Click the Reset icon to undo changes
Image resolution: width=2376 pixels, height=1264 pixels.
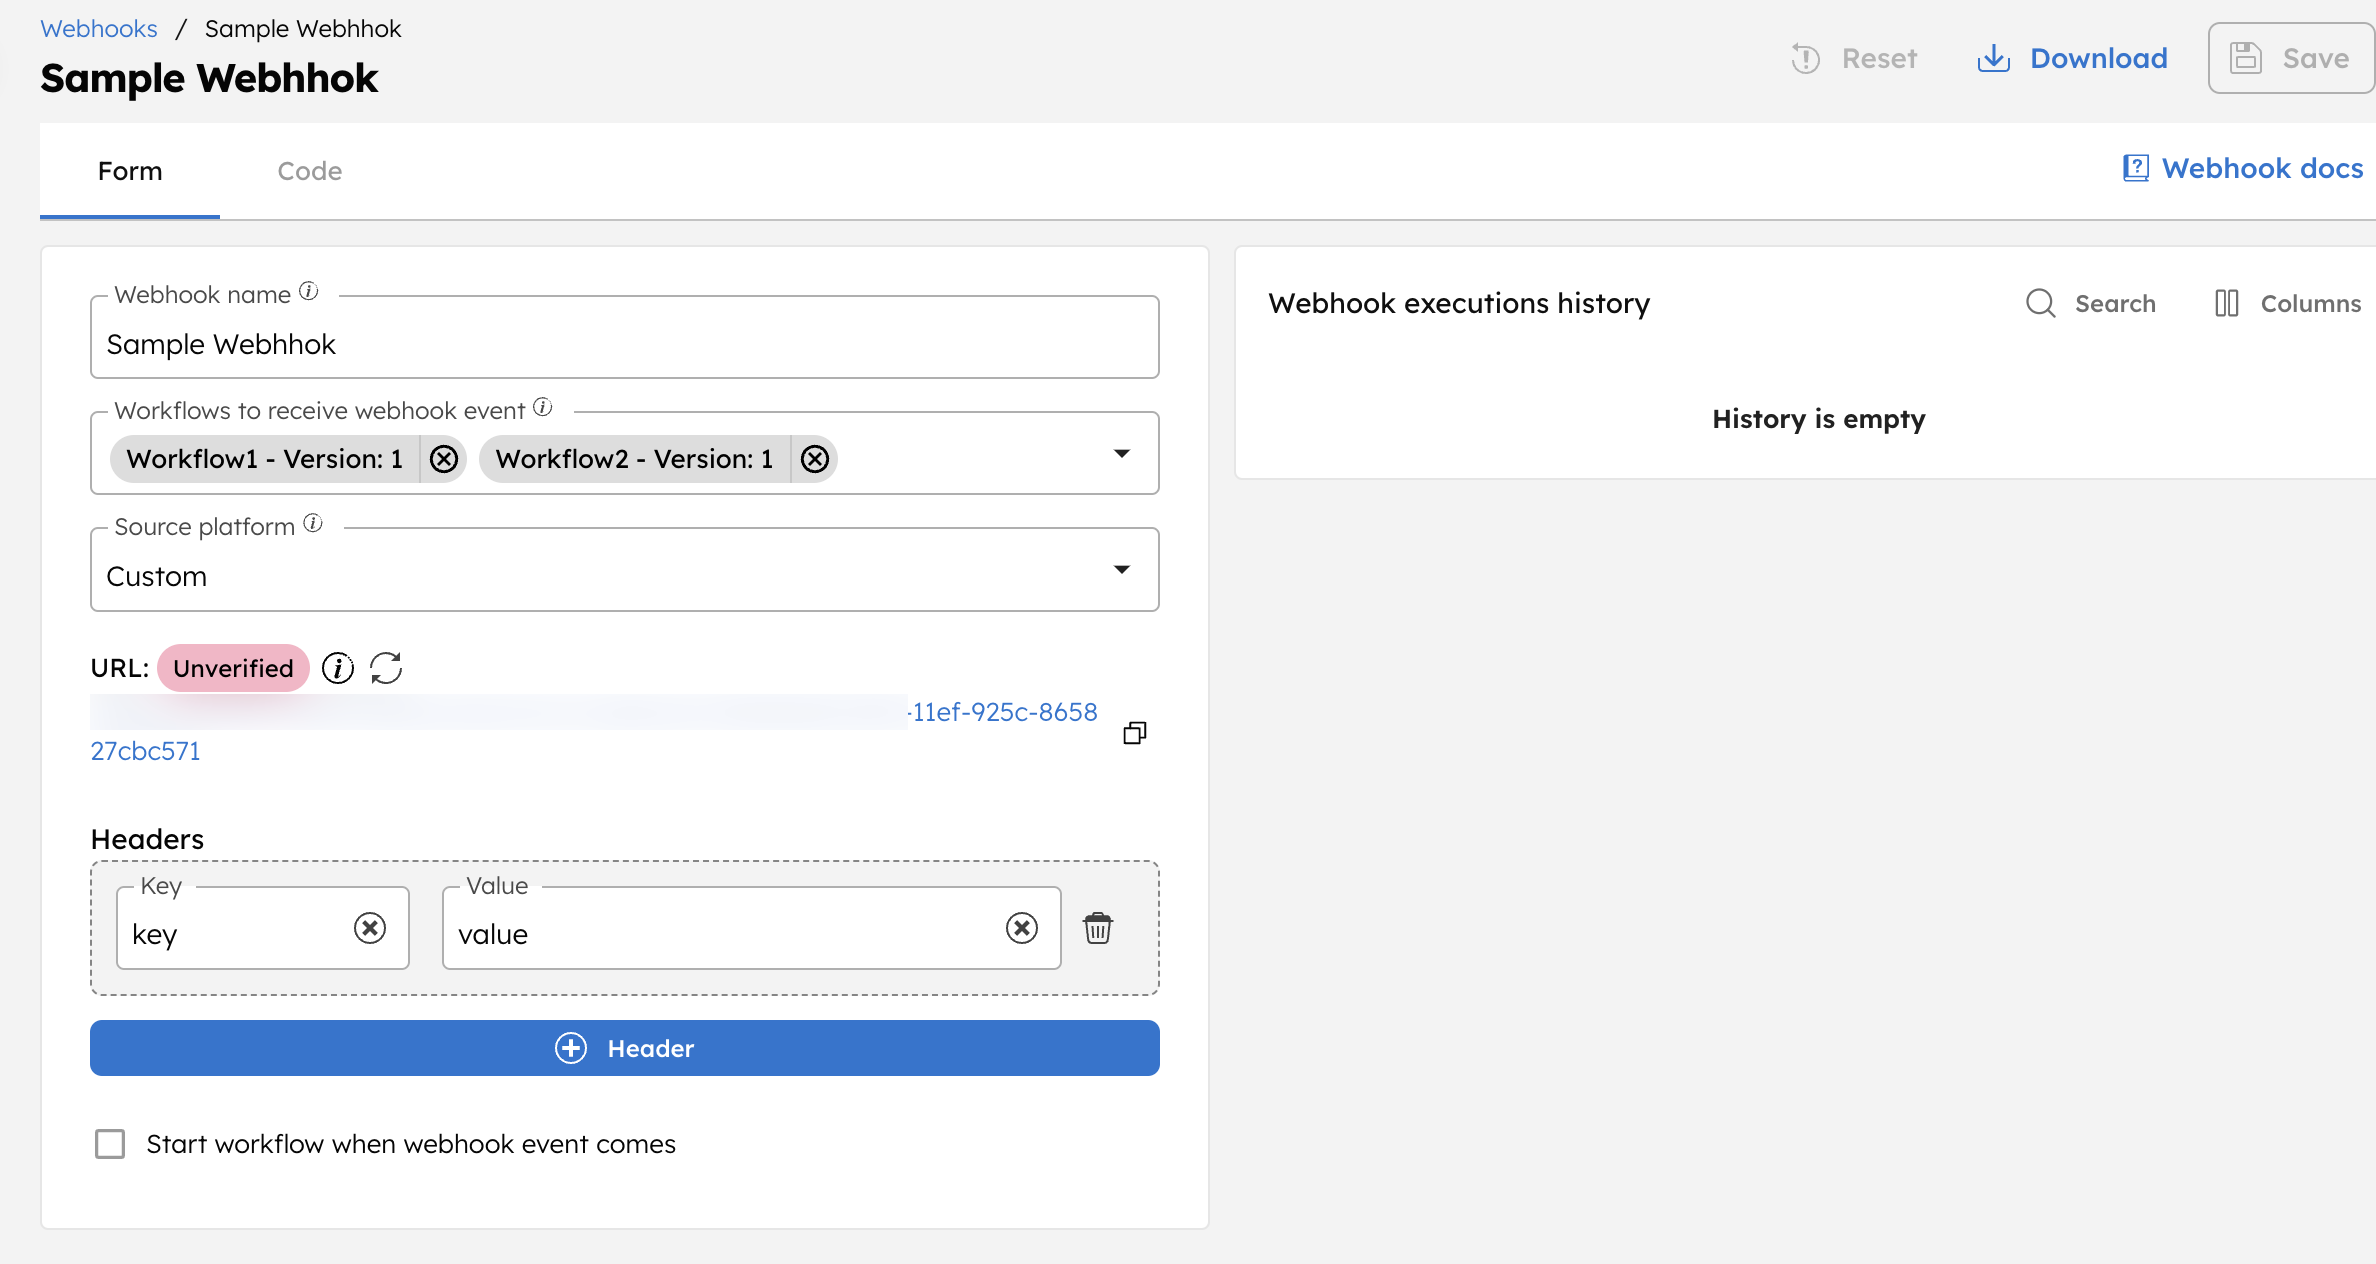click(1806, 58)
